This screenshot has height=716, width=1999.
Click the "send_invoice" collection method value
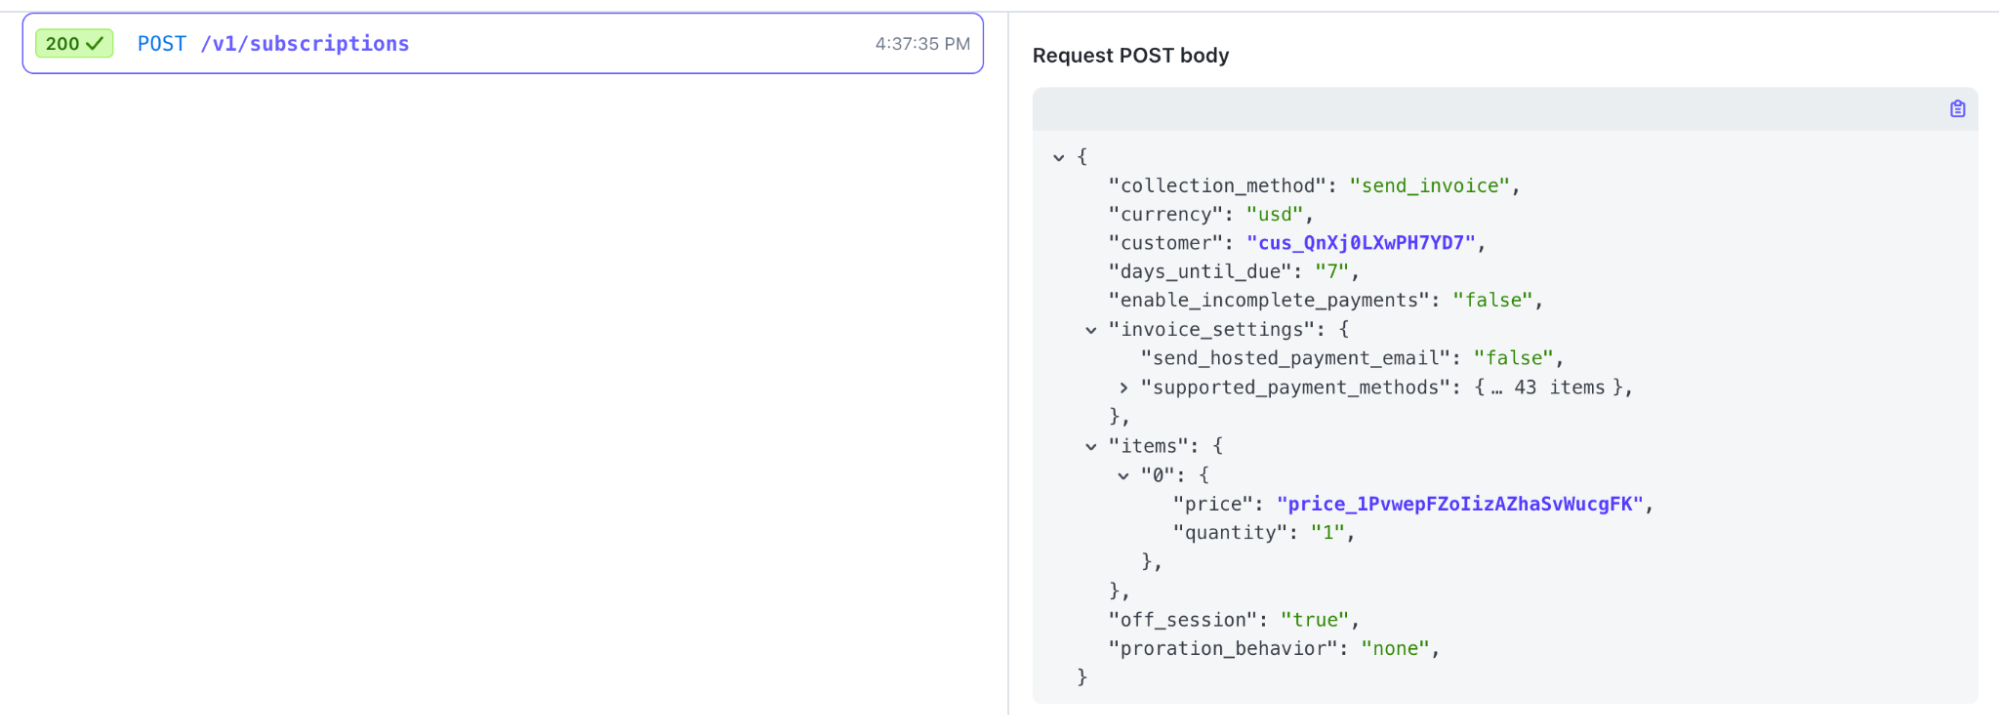click(x=1429, y=186)
